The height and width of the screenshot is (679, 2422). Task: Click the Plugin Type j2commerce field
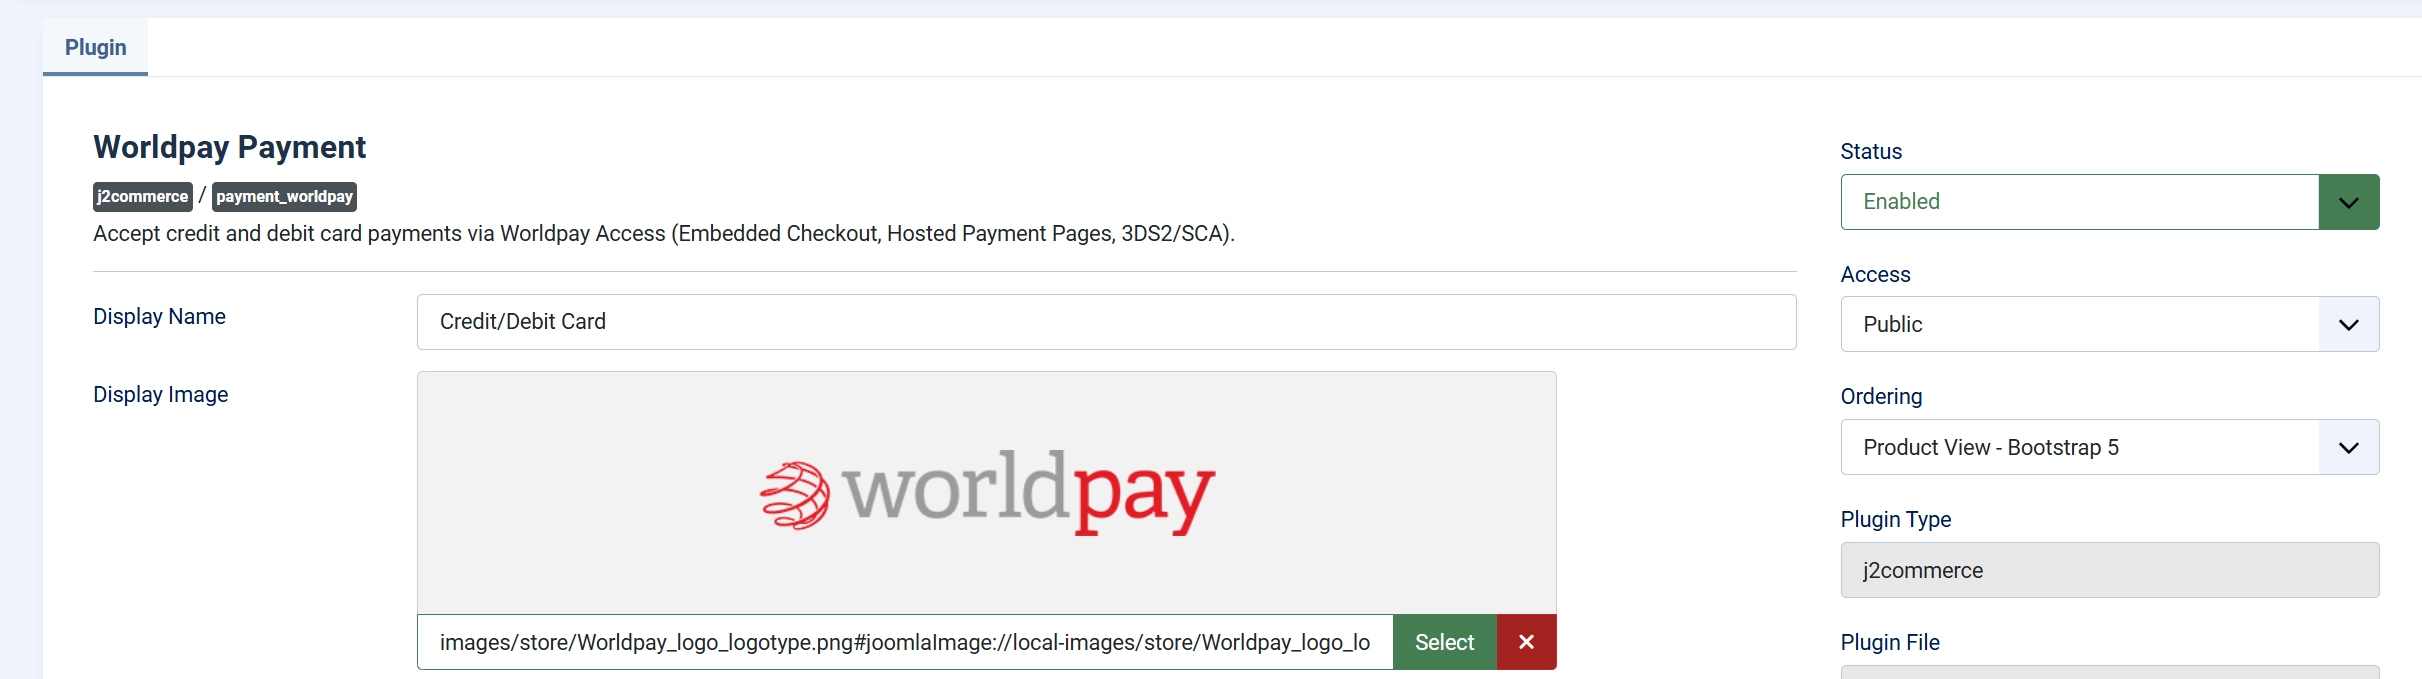pyautogui.click(x=2109, y=570)
